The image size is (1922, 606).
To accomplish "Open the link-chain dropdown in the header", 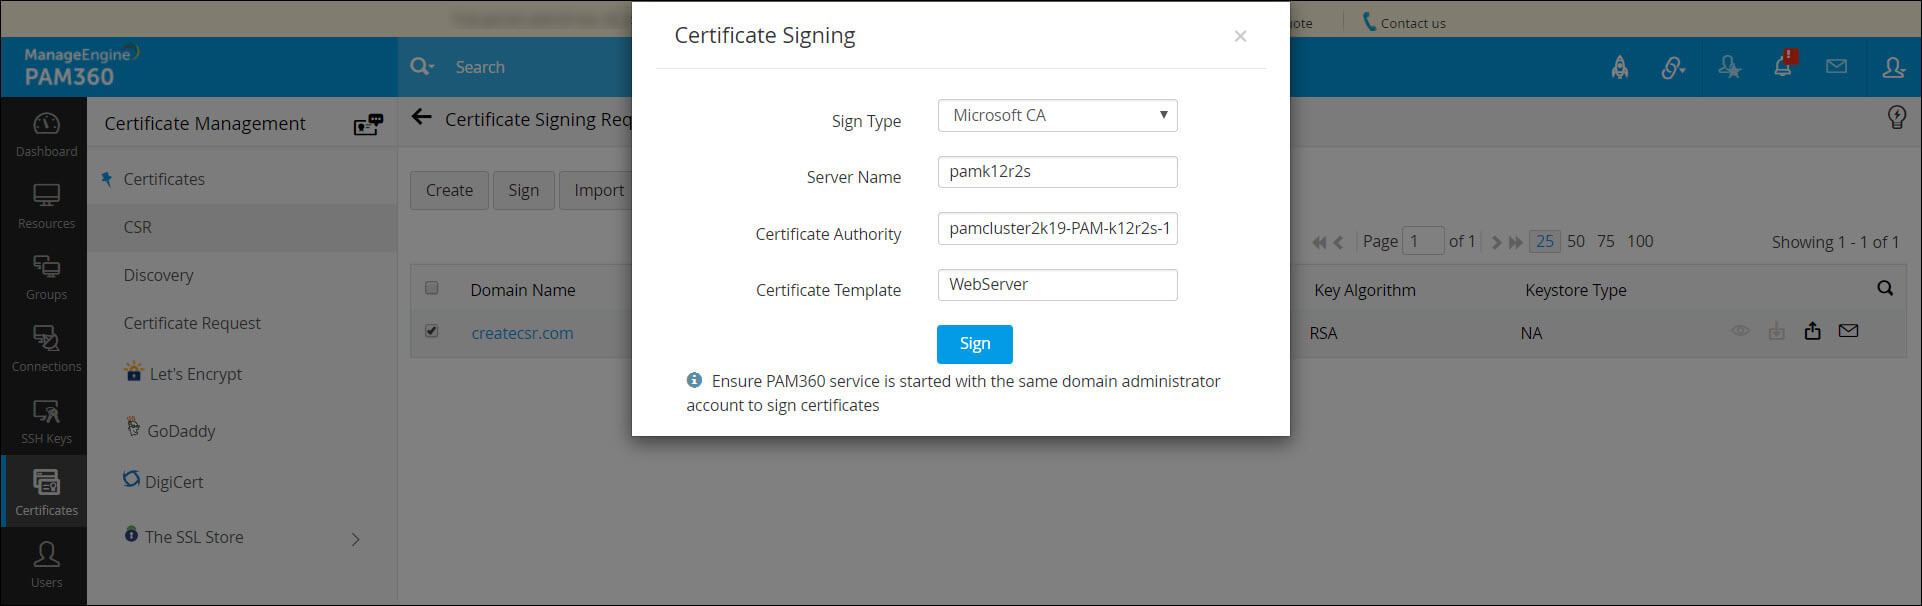I will point(1673,68).
